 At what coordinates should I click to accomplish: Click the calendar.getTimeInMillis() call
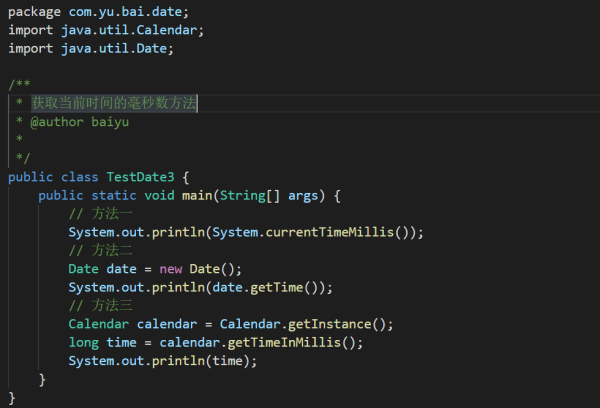pyautogui.click(x=257, y=343)
